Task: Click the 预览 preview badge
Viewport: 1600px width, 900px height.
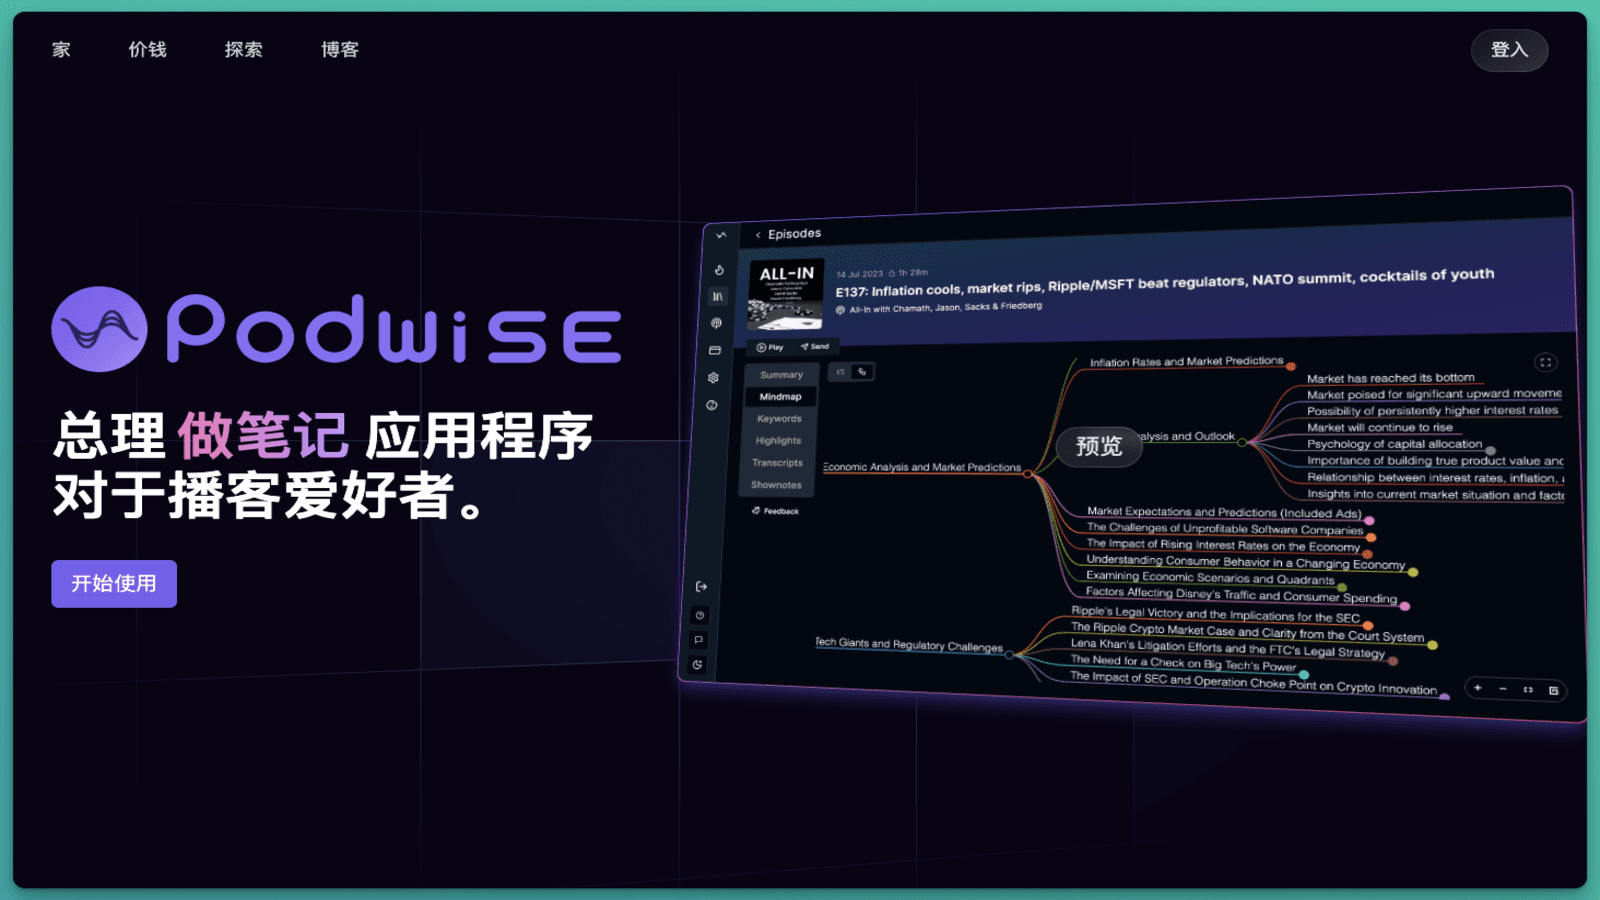Action: pos(1099,446)
